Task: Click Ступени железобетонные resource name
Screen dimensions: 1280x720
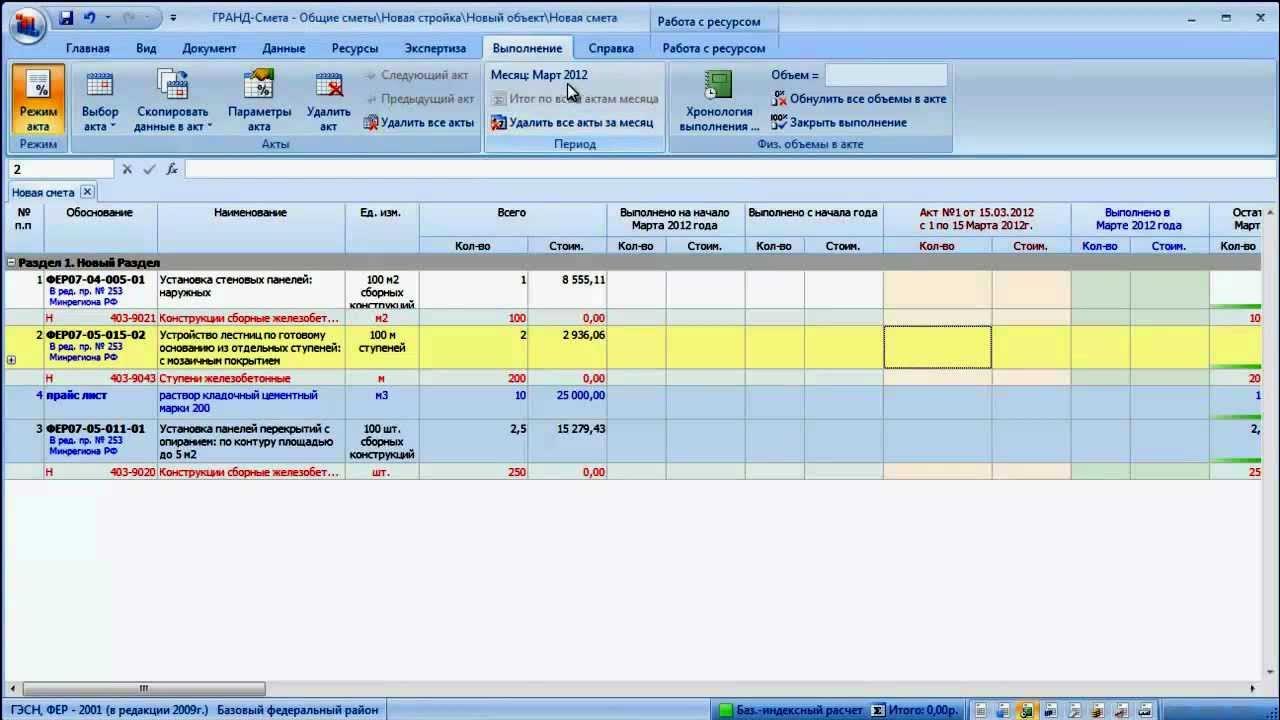Action: (x=225, y=378)
